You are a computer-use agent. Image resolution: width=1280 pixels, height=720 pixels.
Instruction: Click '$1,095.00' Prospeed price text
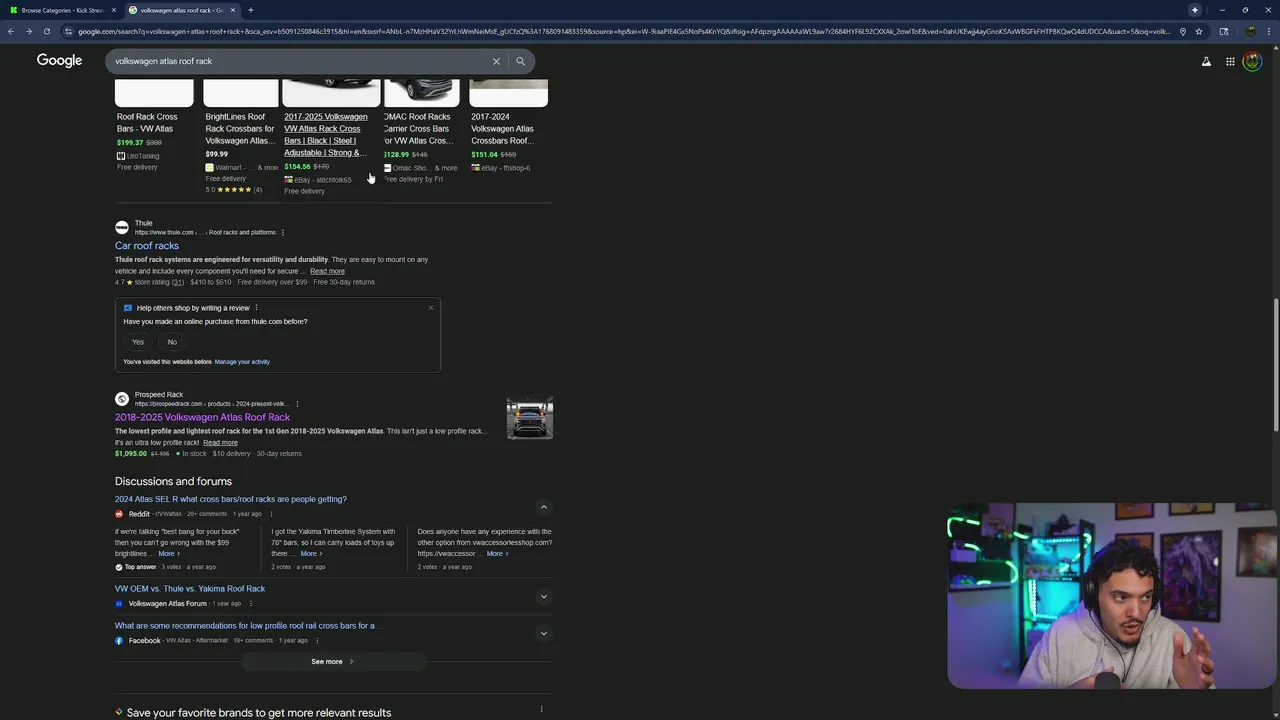[131, 454]
